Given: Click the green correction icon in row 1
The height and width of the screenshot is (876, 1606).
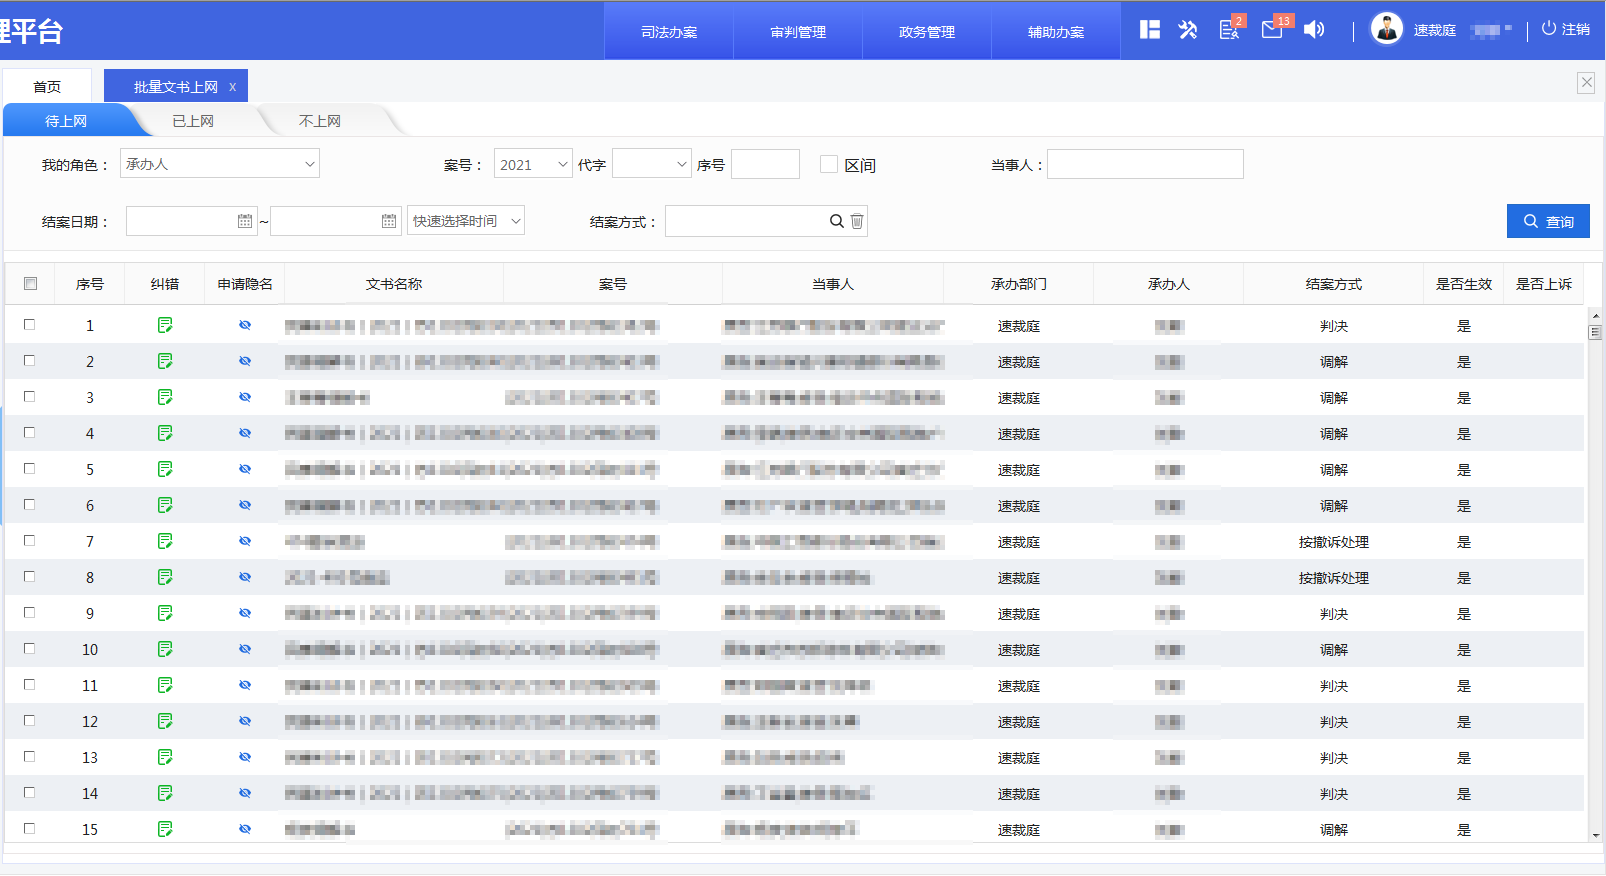Looking at the screenshot, I should pos(165,325).
